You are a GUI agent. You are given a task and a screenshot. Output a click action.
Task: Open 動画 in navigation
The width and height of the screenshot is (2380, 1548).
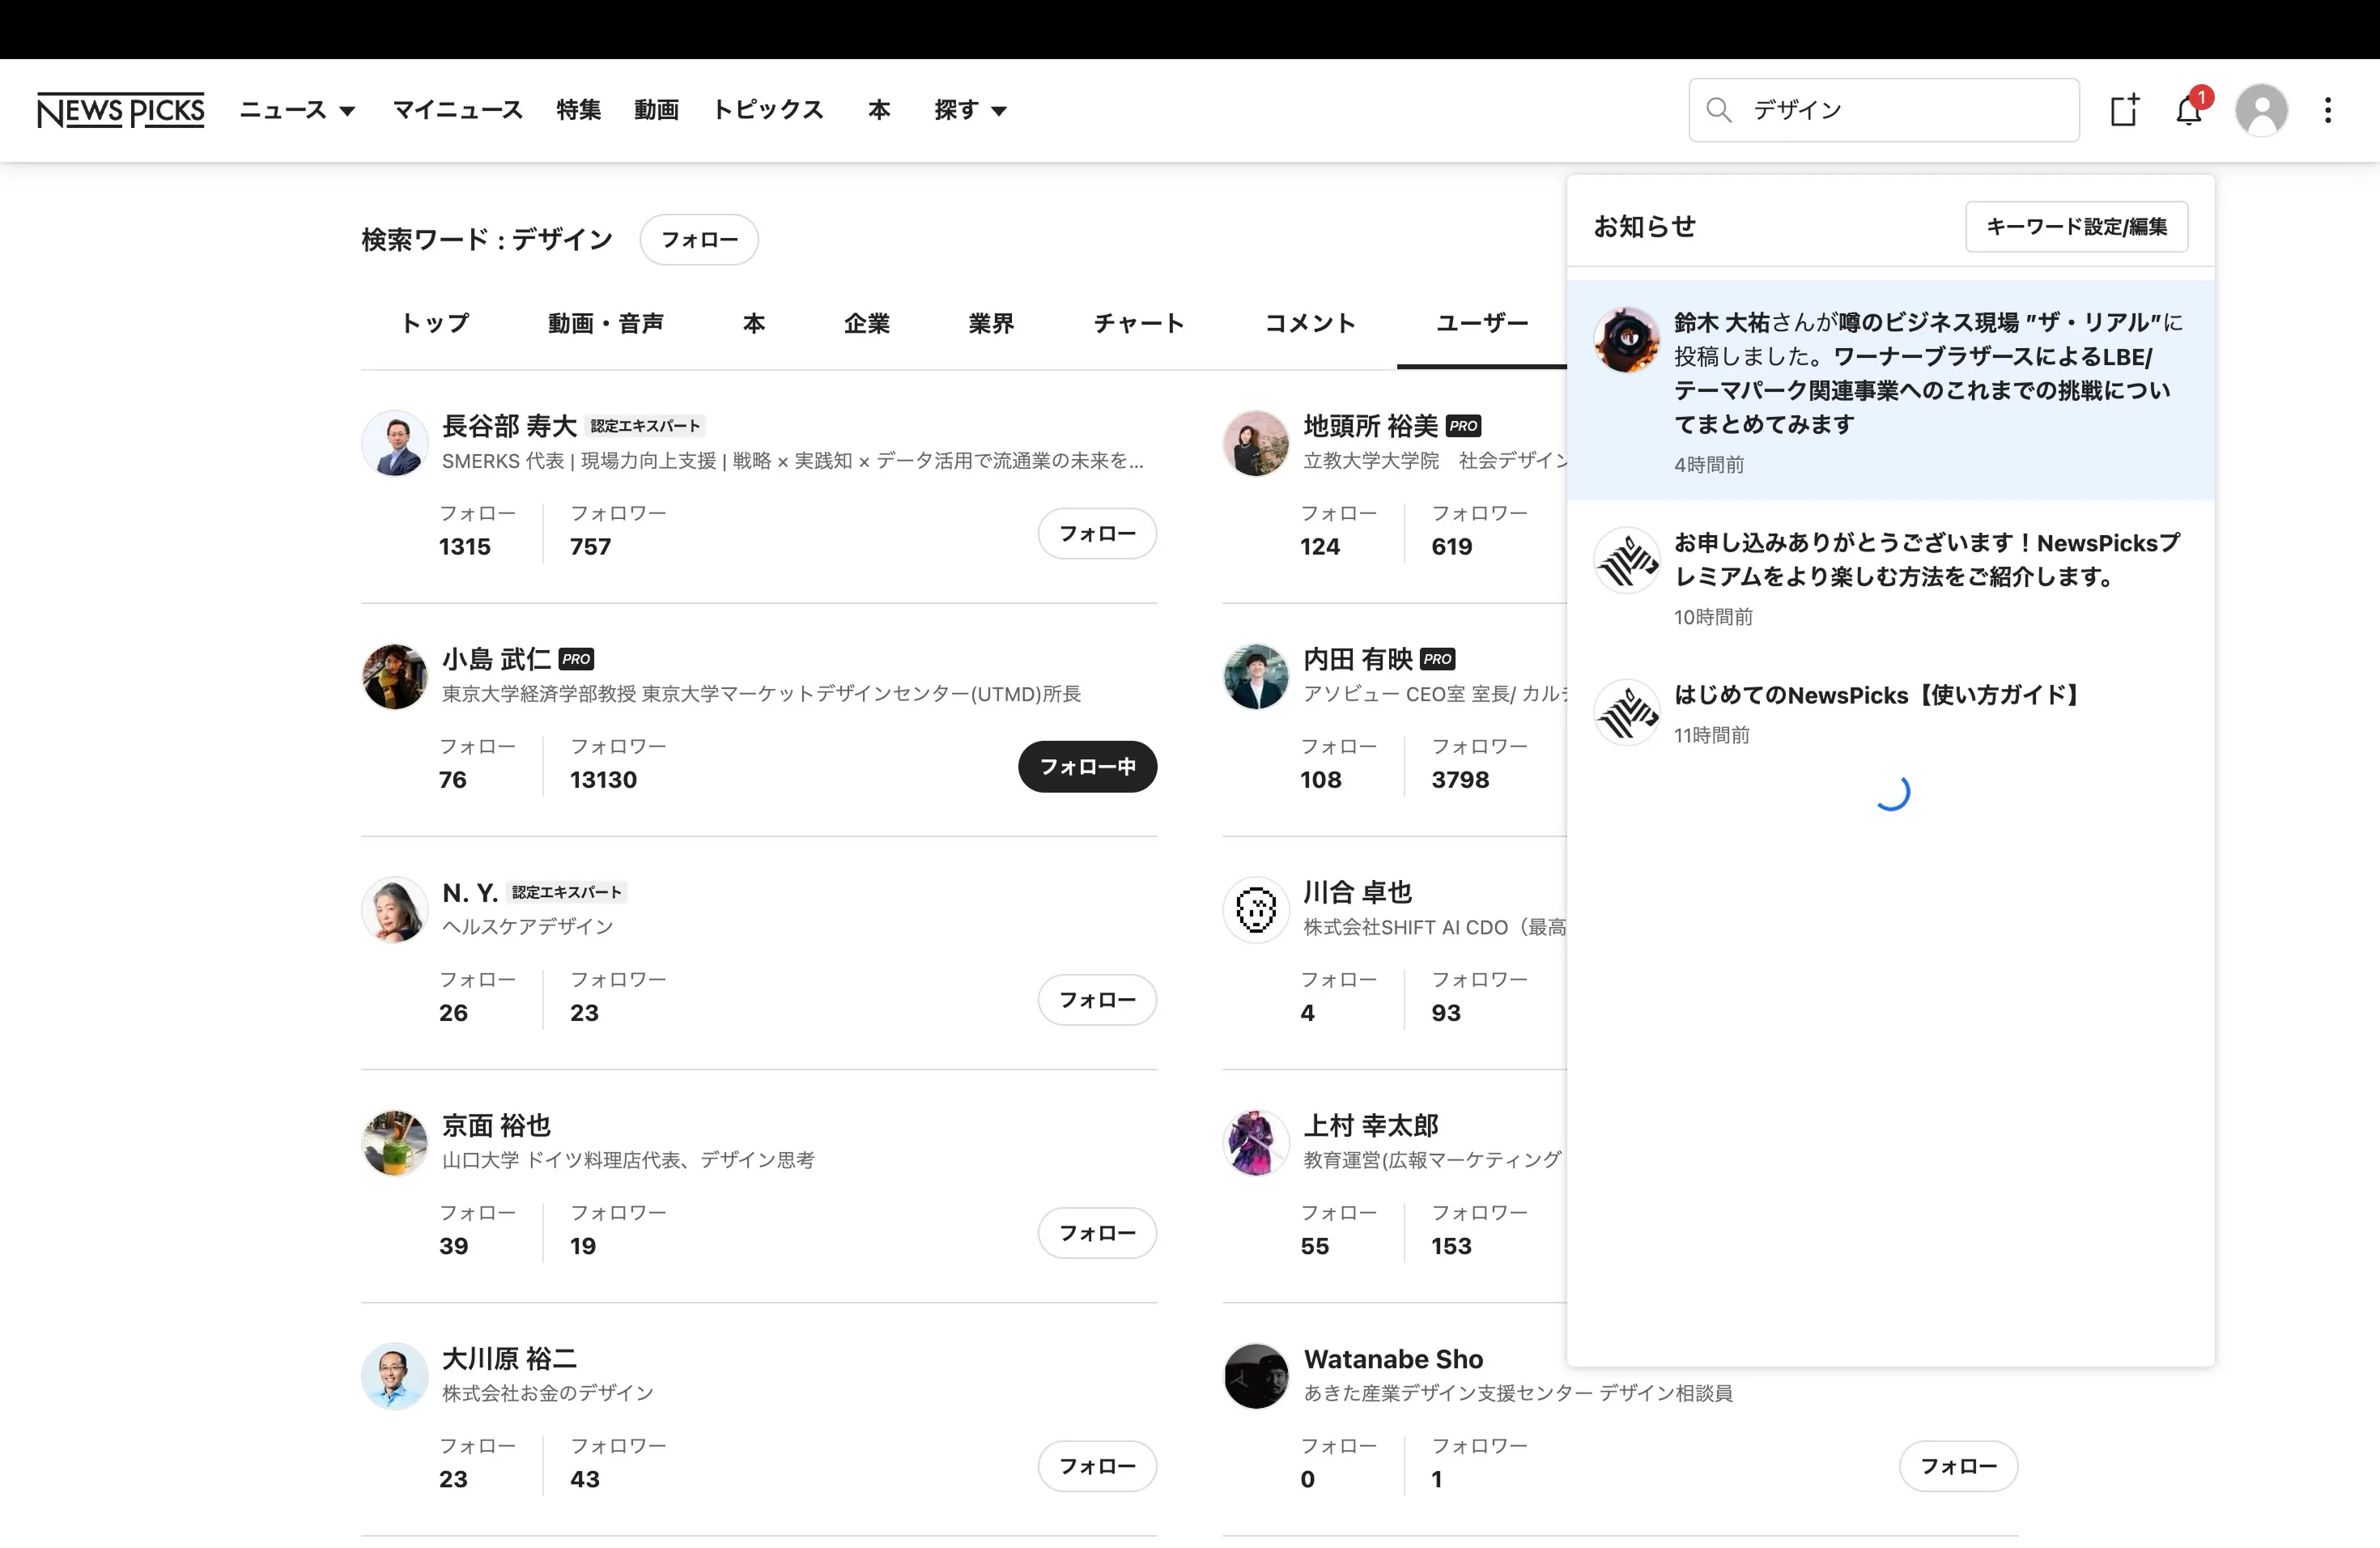click(656, 110)
